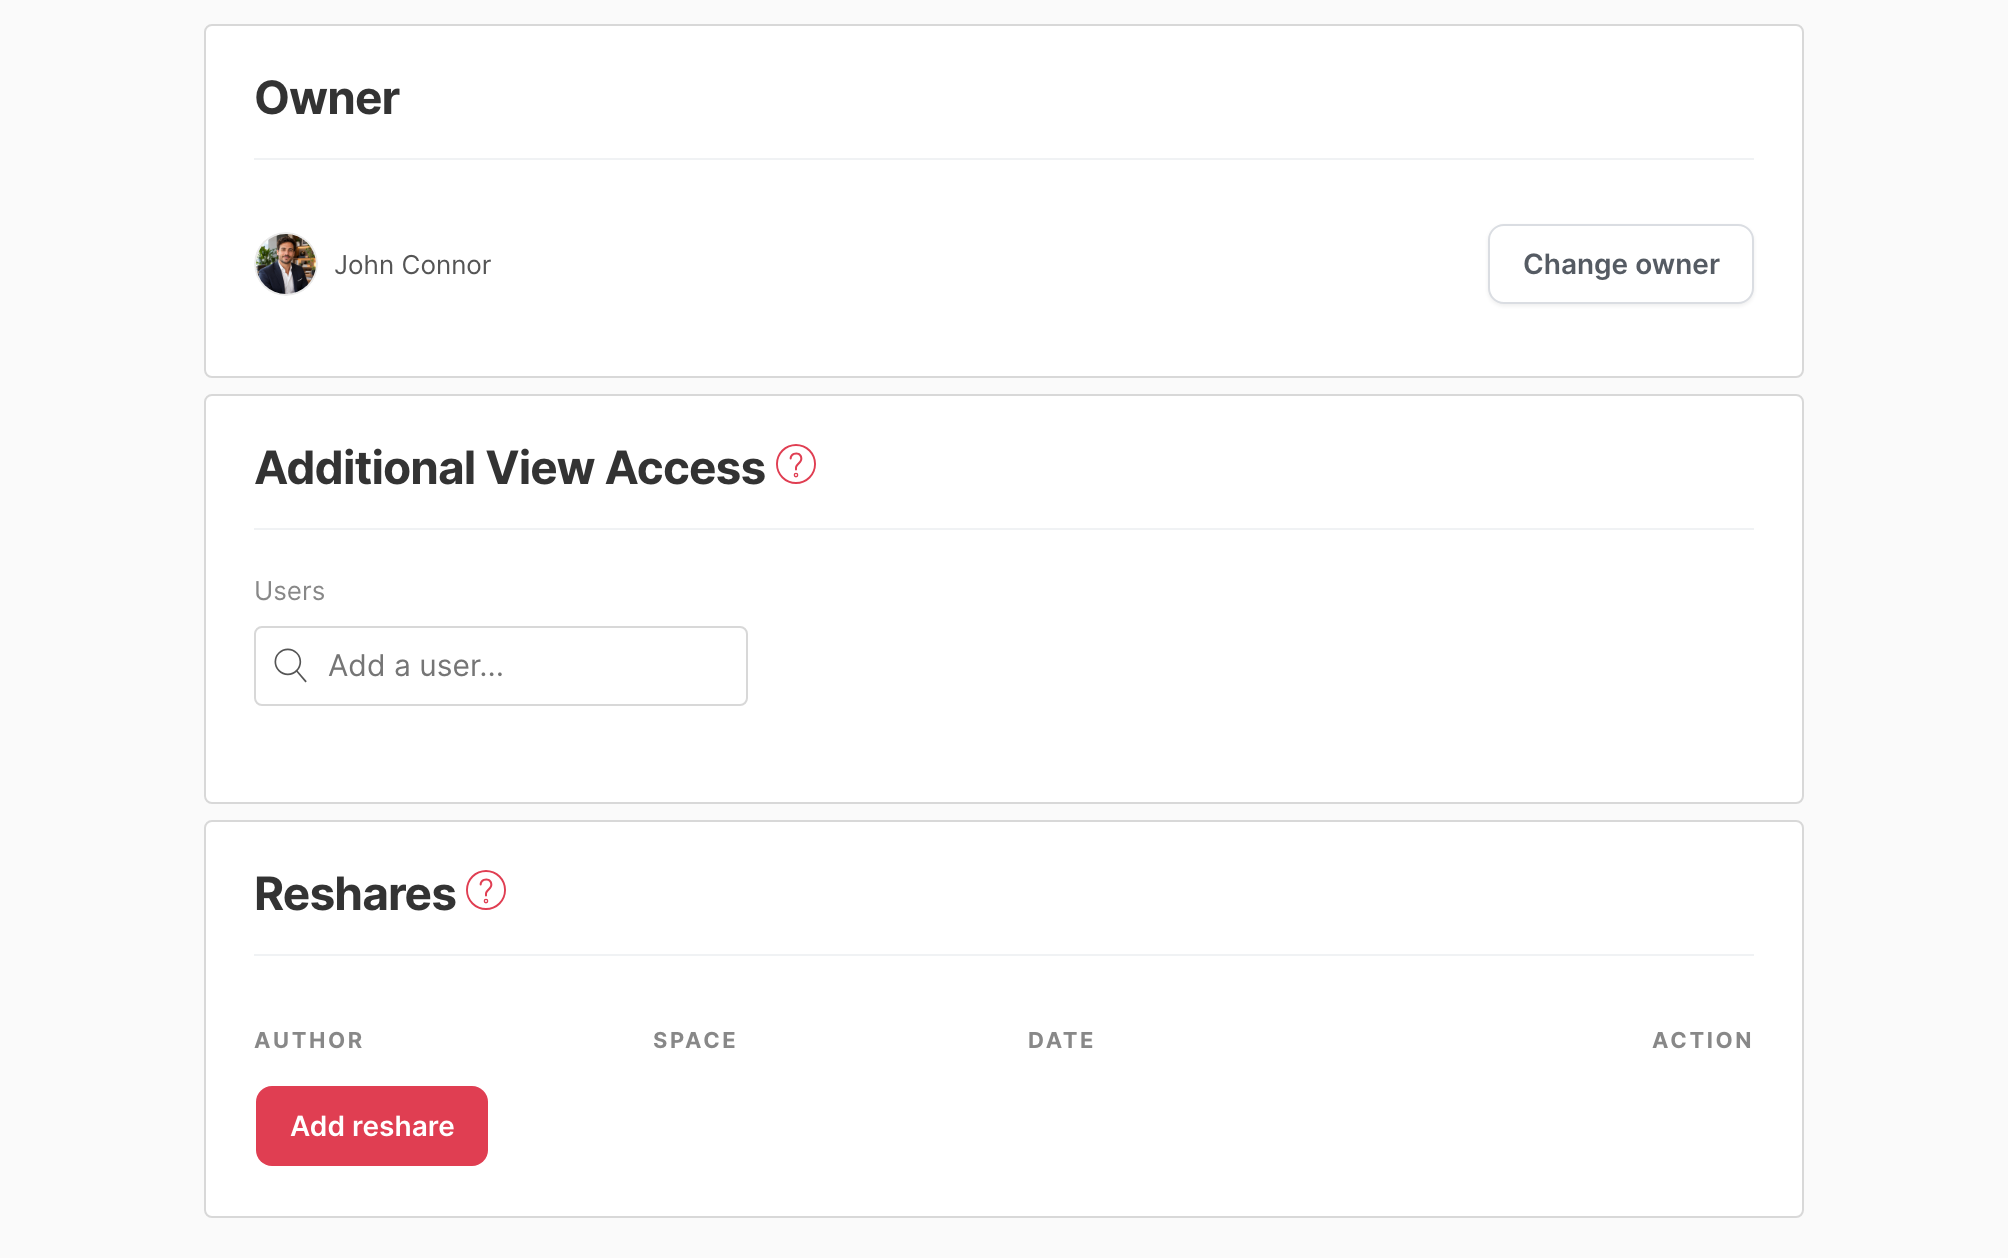The image size is (2008, 1258).
Task: Click the search magnifier in user field
Action: click(291, 666)
